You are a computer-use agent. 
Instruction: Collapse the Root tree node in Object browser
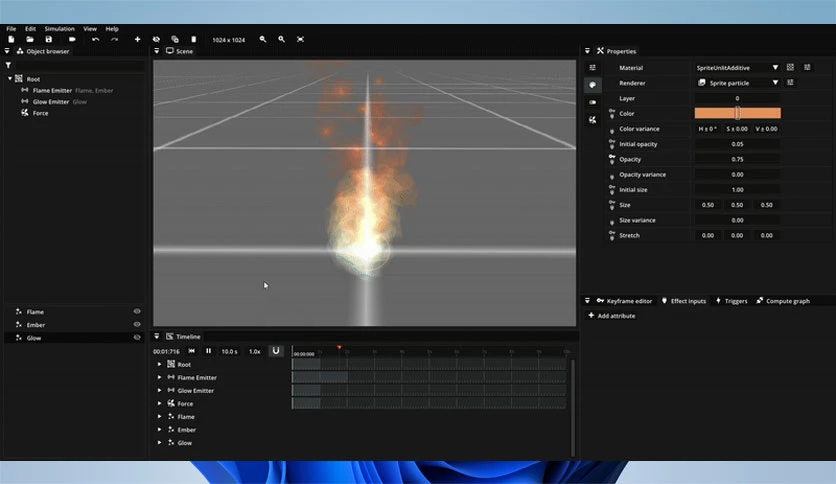[10, 79]
